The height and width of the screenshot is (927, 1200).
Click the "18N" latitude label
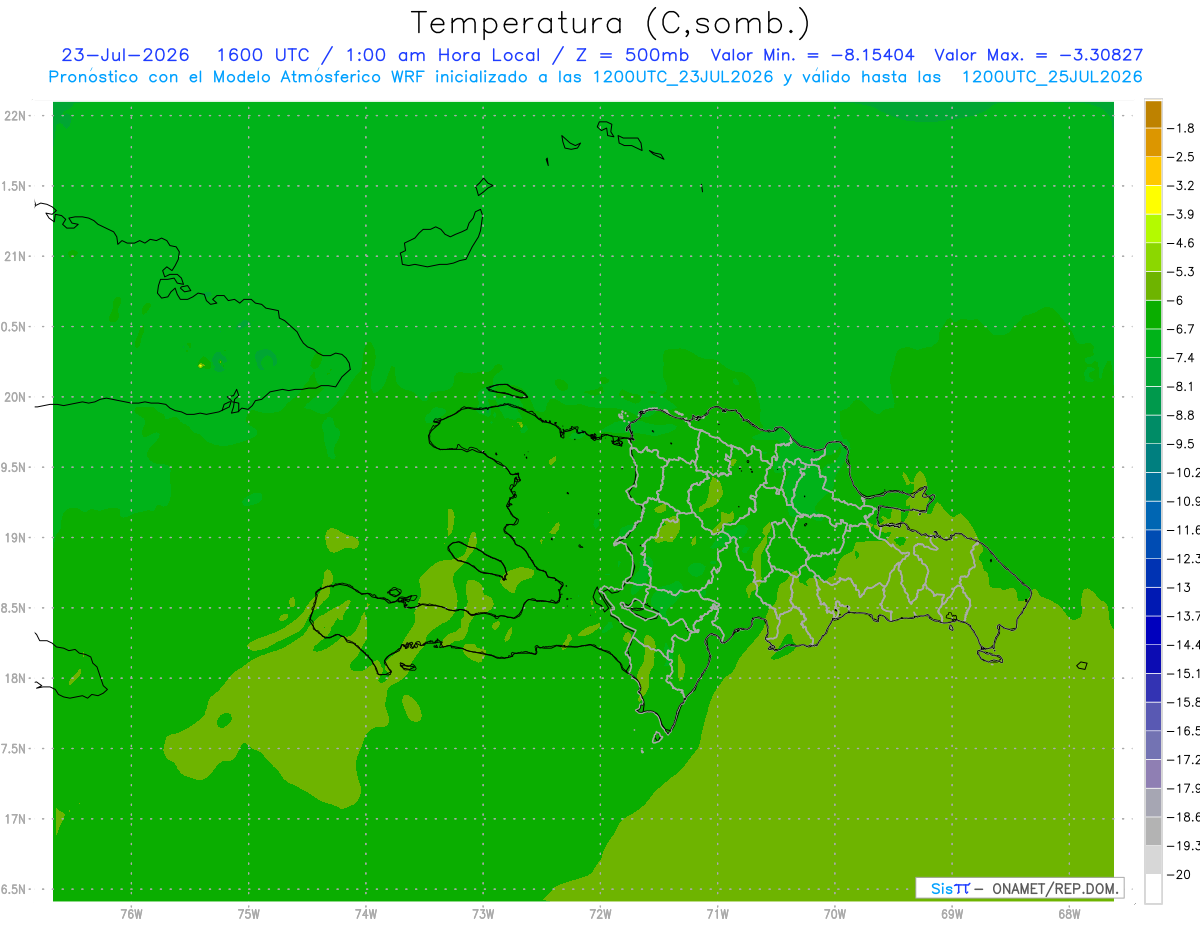tap(15, 679)
